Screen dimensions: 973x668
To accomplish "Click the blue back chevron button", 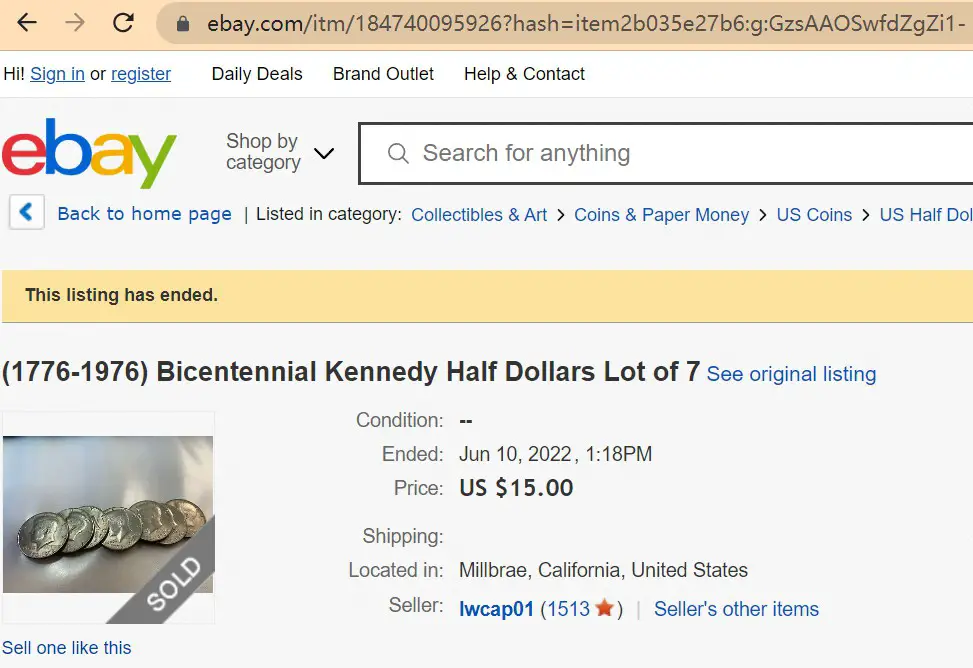I will 27,212.
